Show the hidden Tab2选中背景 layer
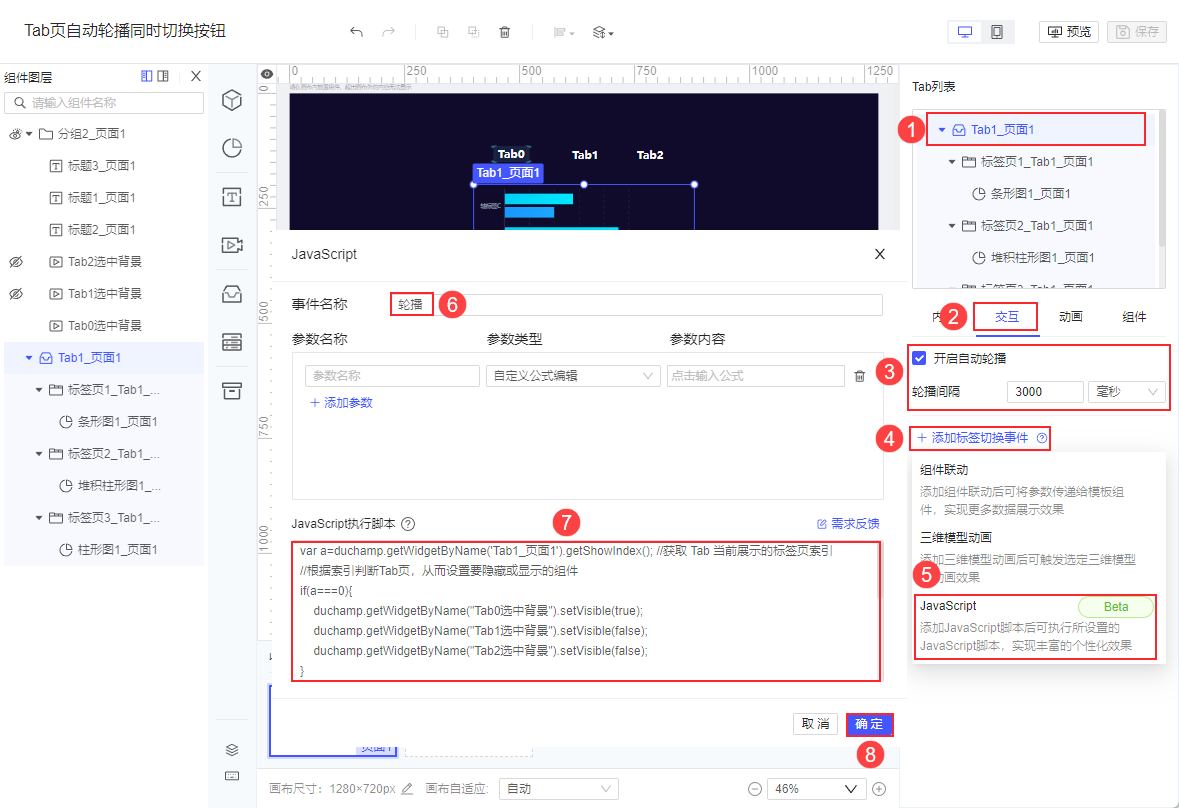The width and height of the screenshot is (1179, 808). pyautogui.click(x=15, y=262)
